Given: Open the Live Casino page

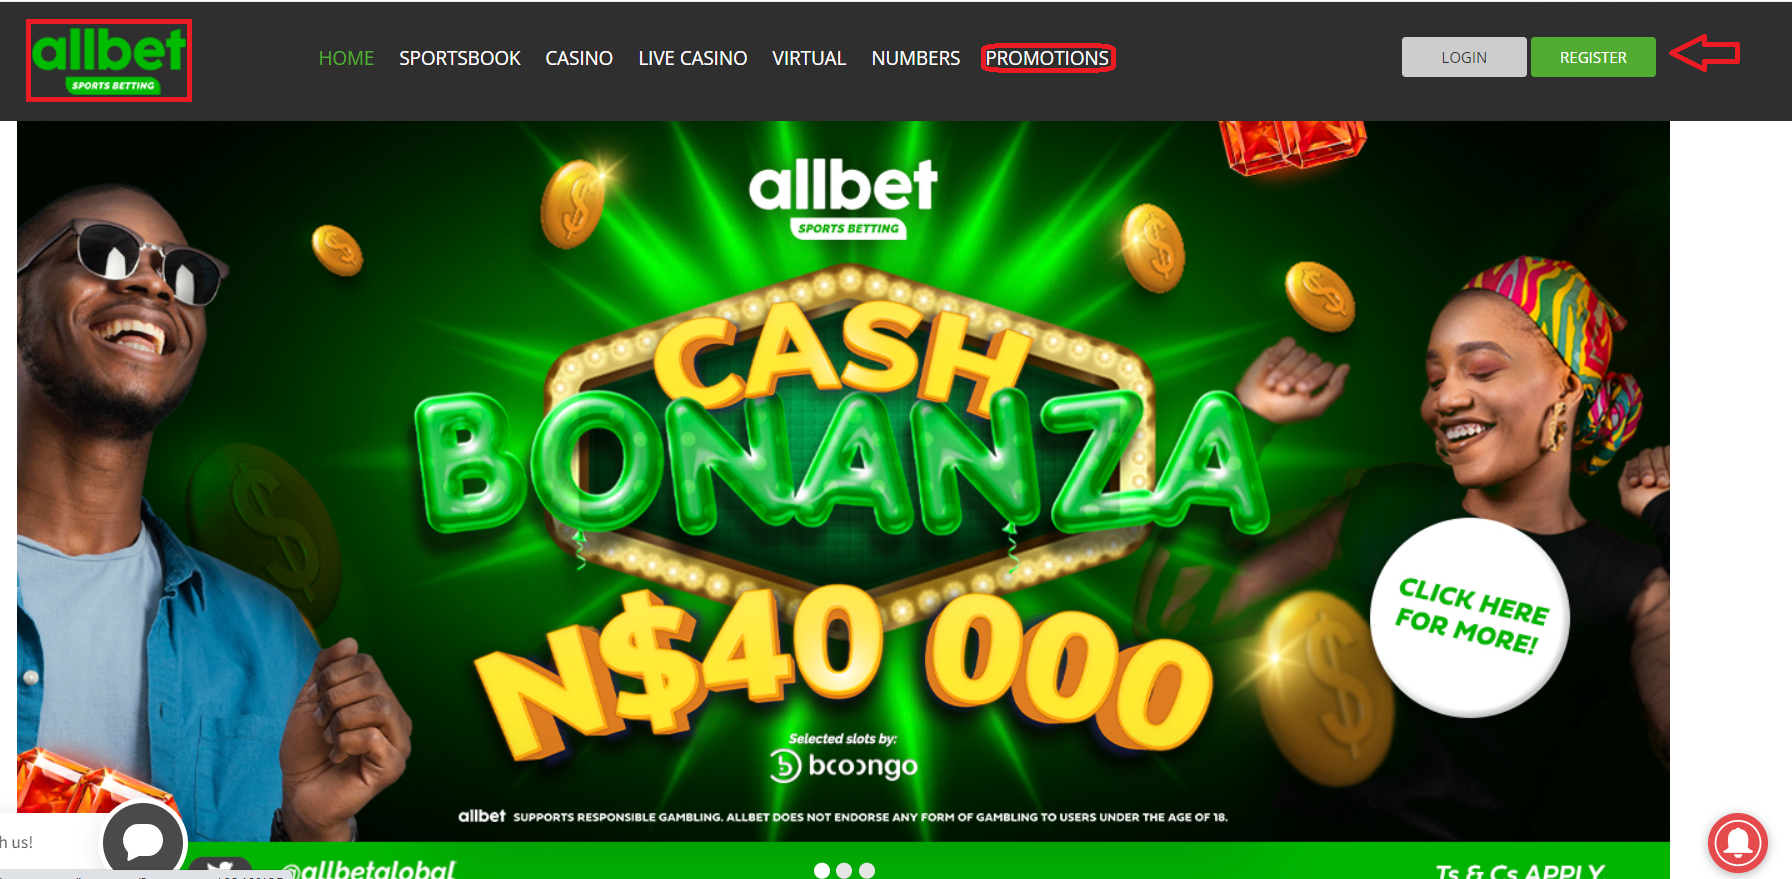Looking at the screenshot, I should click(693, 58).
